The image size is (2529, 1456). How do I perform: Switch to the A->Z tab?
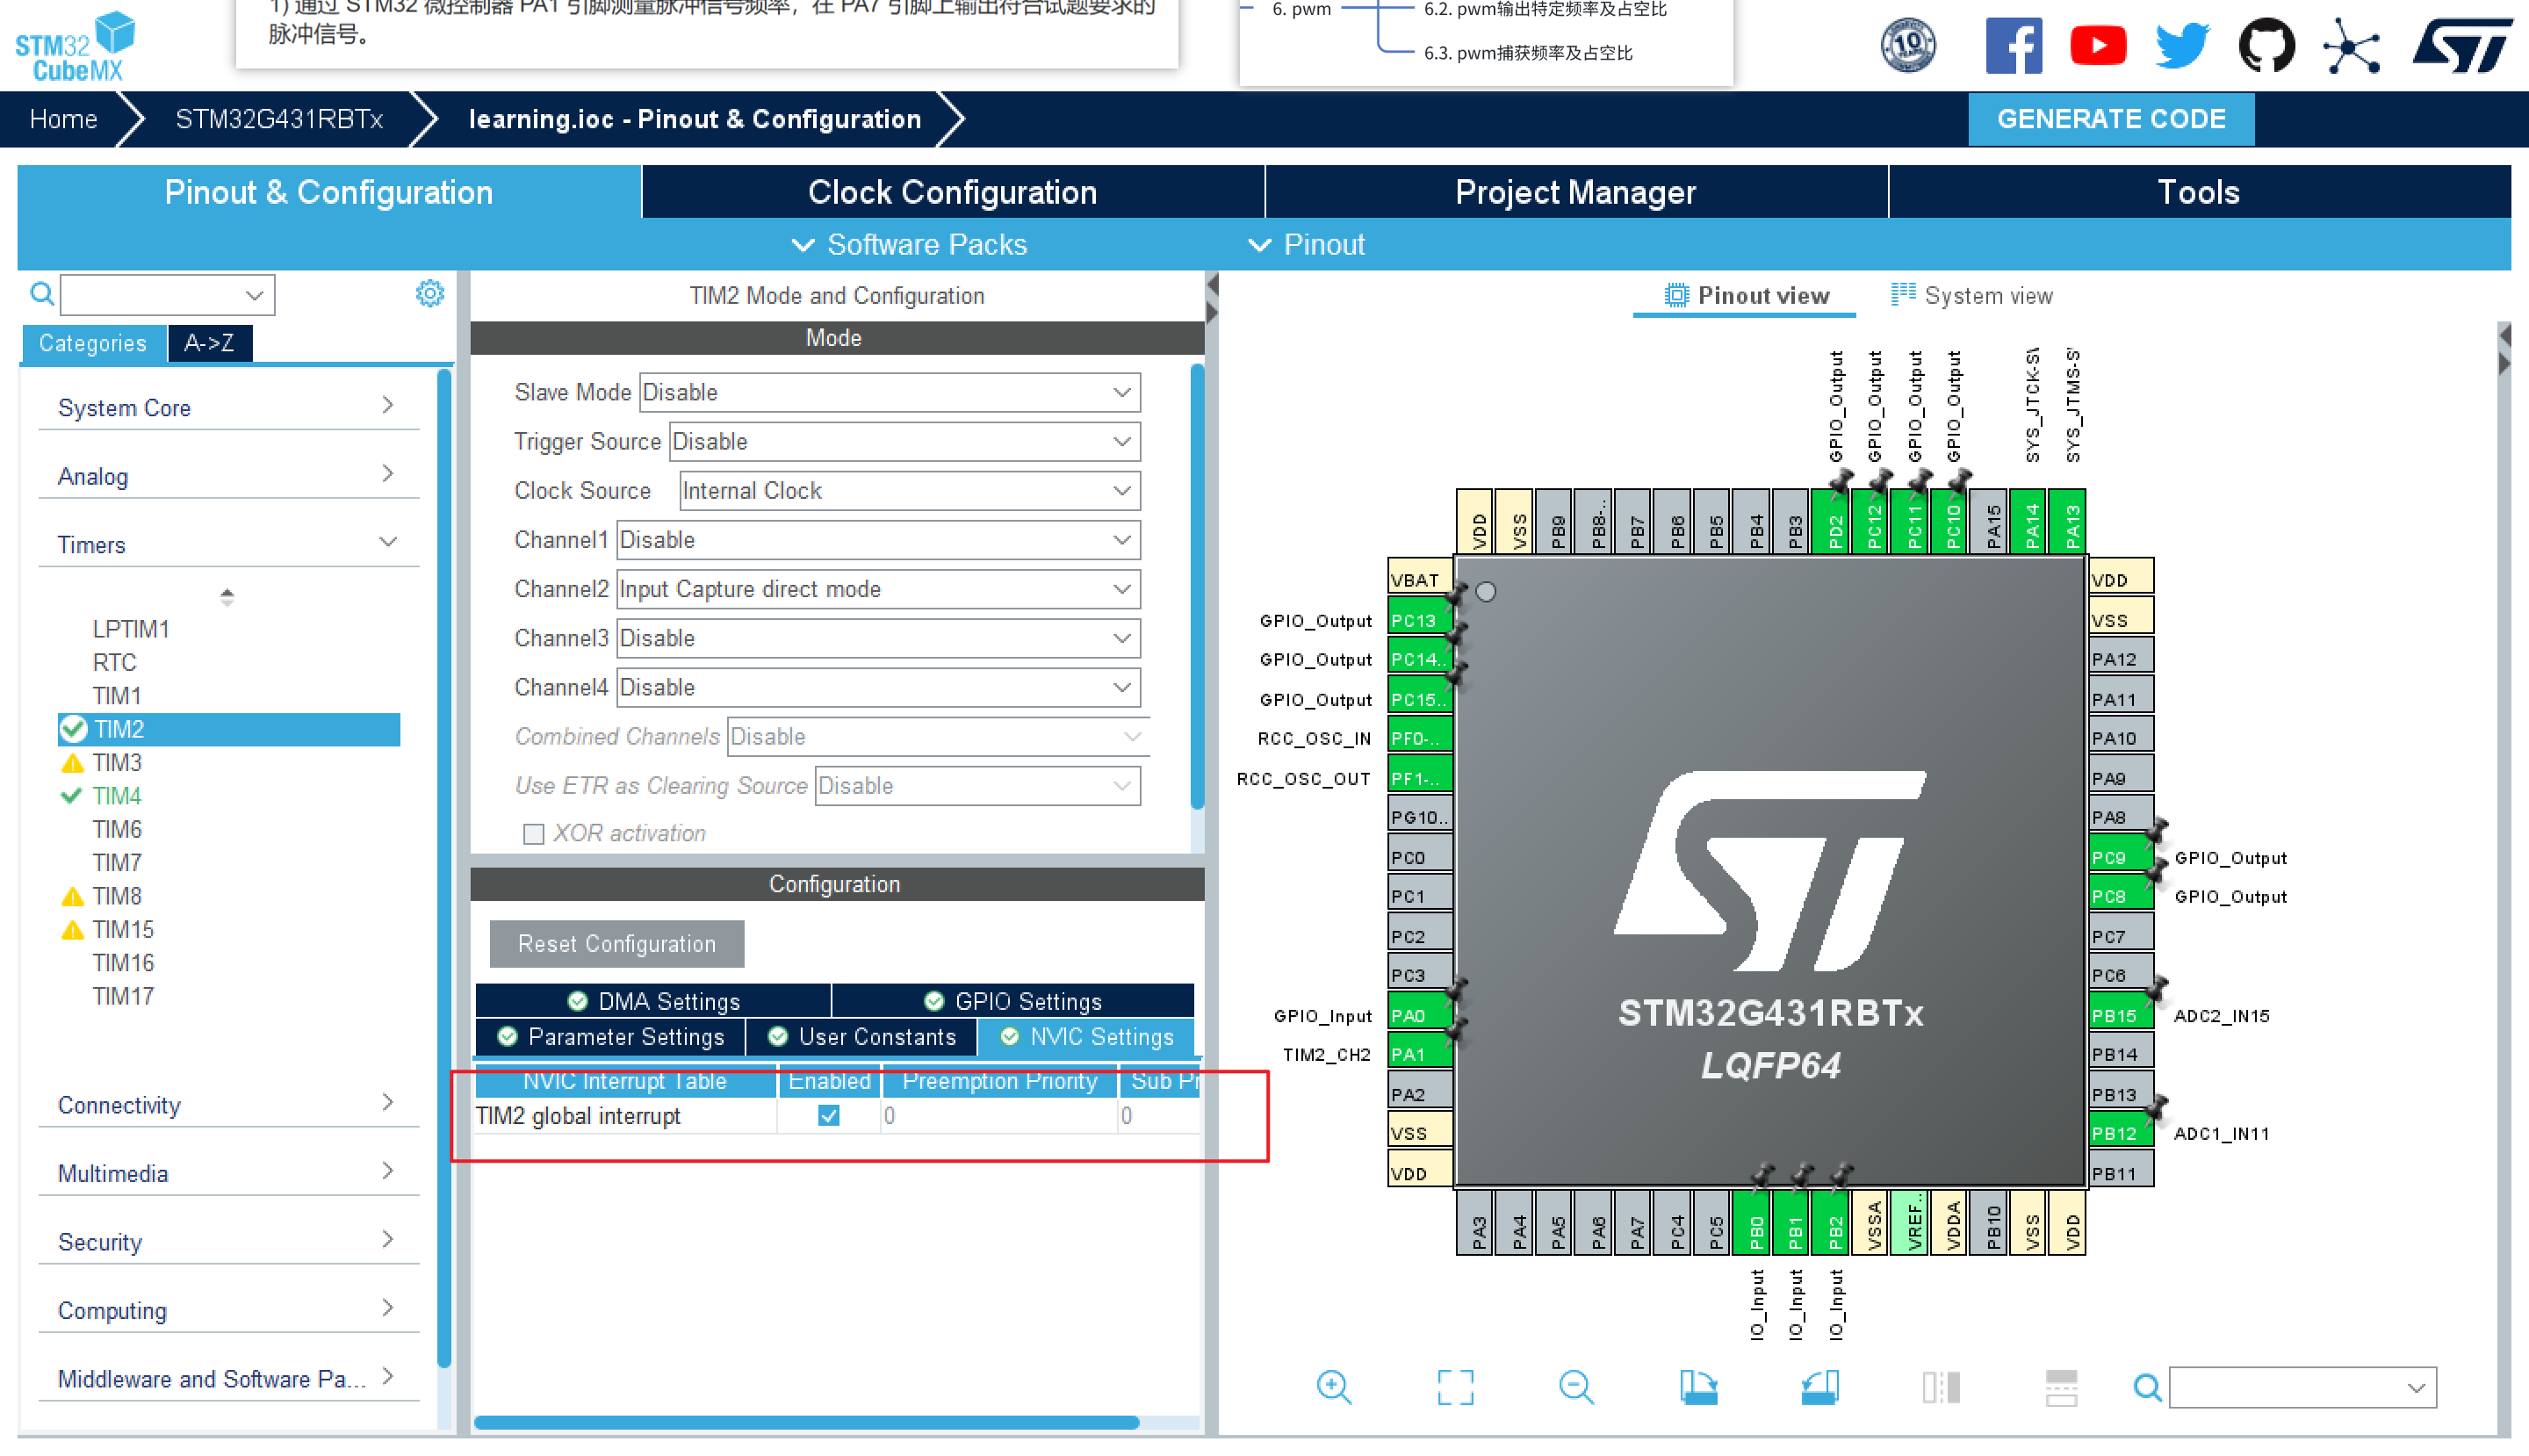click(x=209, y=343)
